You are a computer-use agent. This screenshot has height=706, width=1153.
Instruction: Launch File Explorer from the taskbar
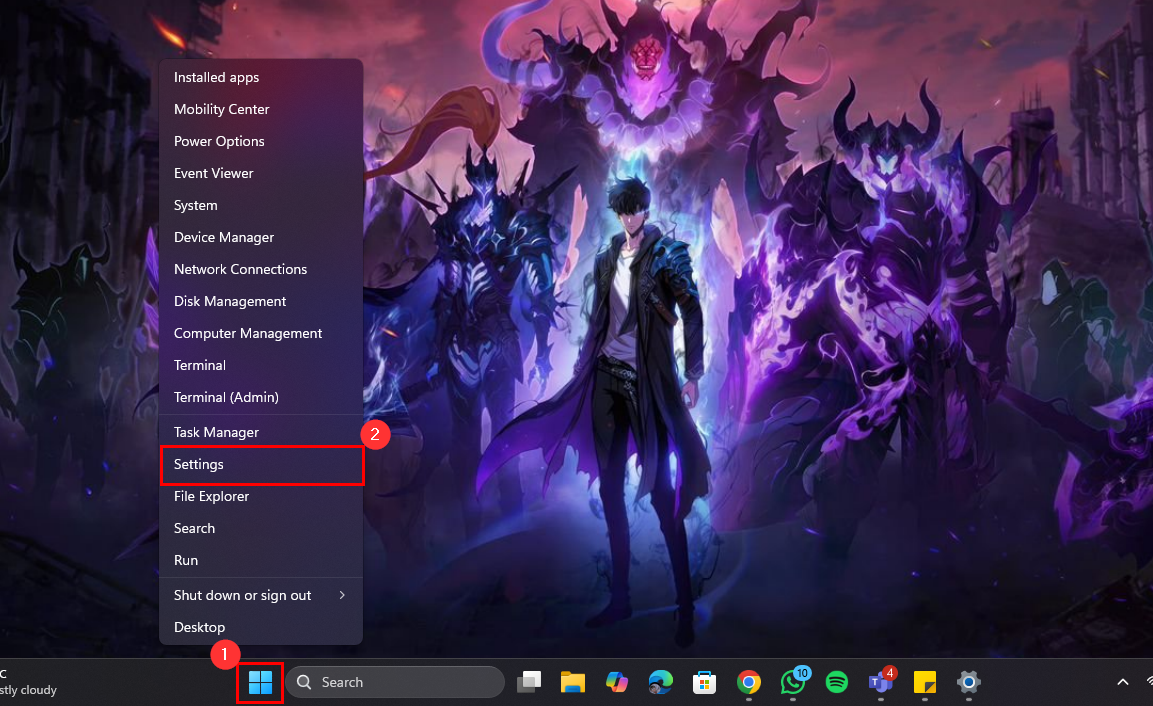click(572, 683)
